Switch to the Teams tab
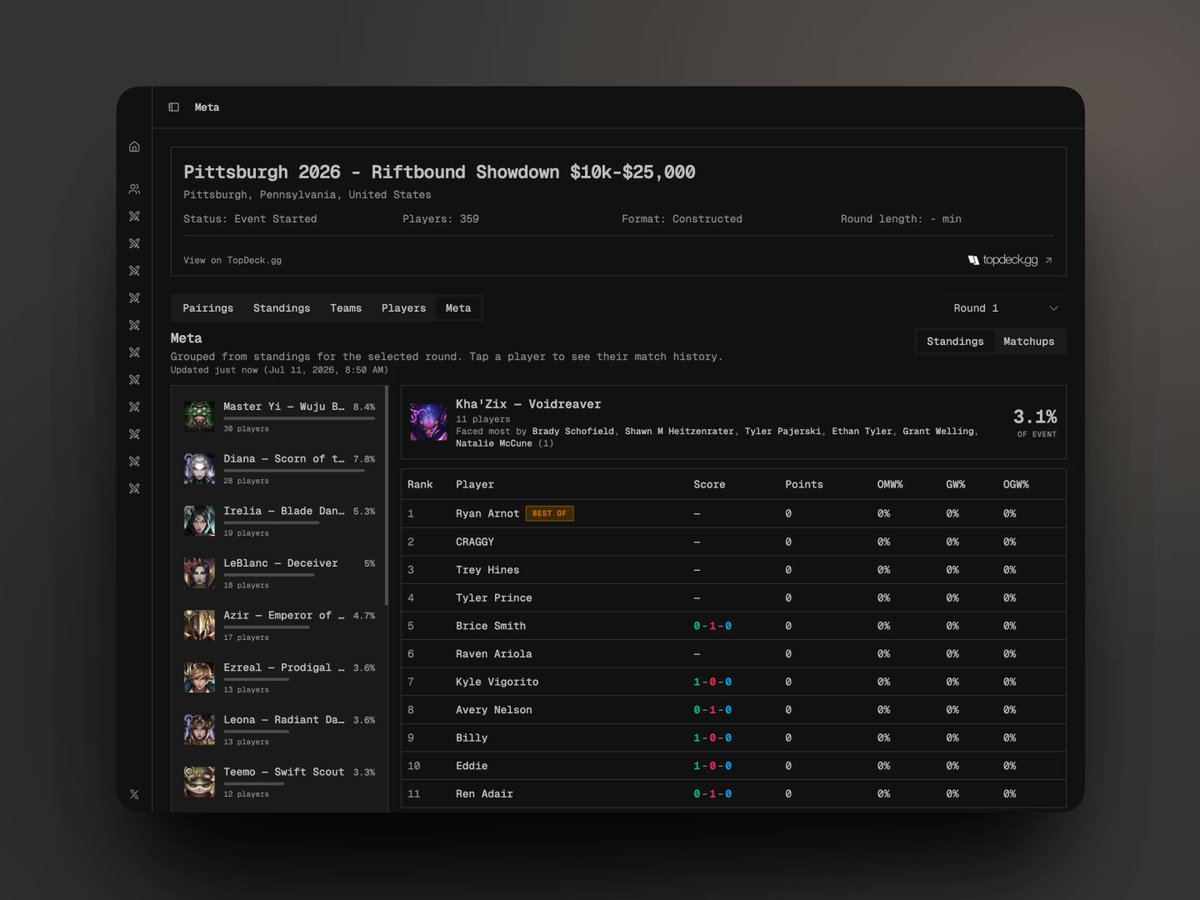1200x900 pixels. pyautogui.click(x=346, y=308)
